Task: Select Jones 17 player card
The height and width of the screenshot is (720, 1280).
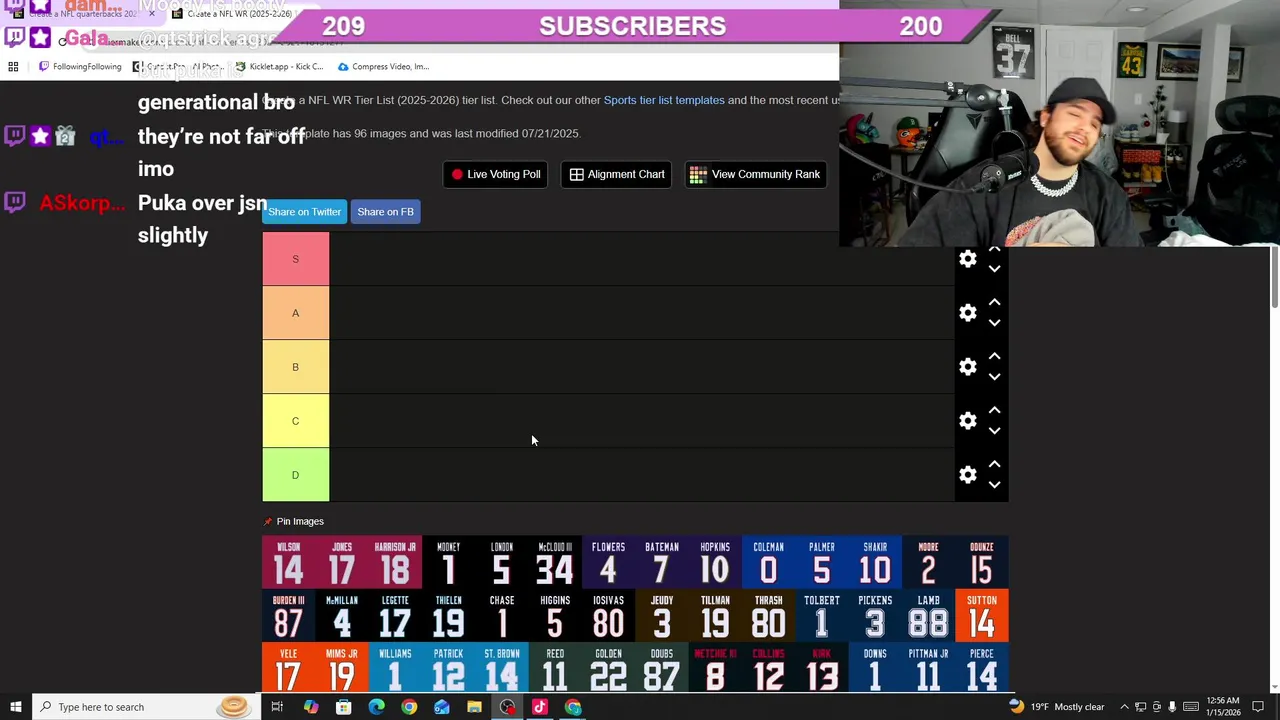Action: click(x=342, y=562)
